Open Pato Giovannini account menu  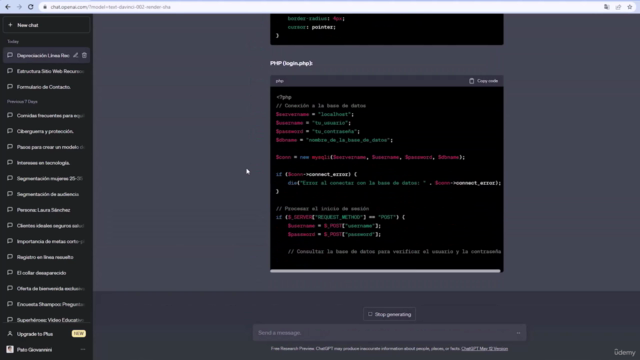tap(46, 350)
